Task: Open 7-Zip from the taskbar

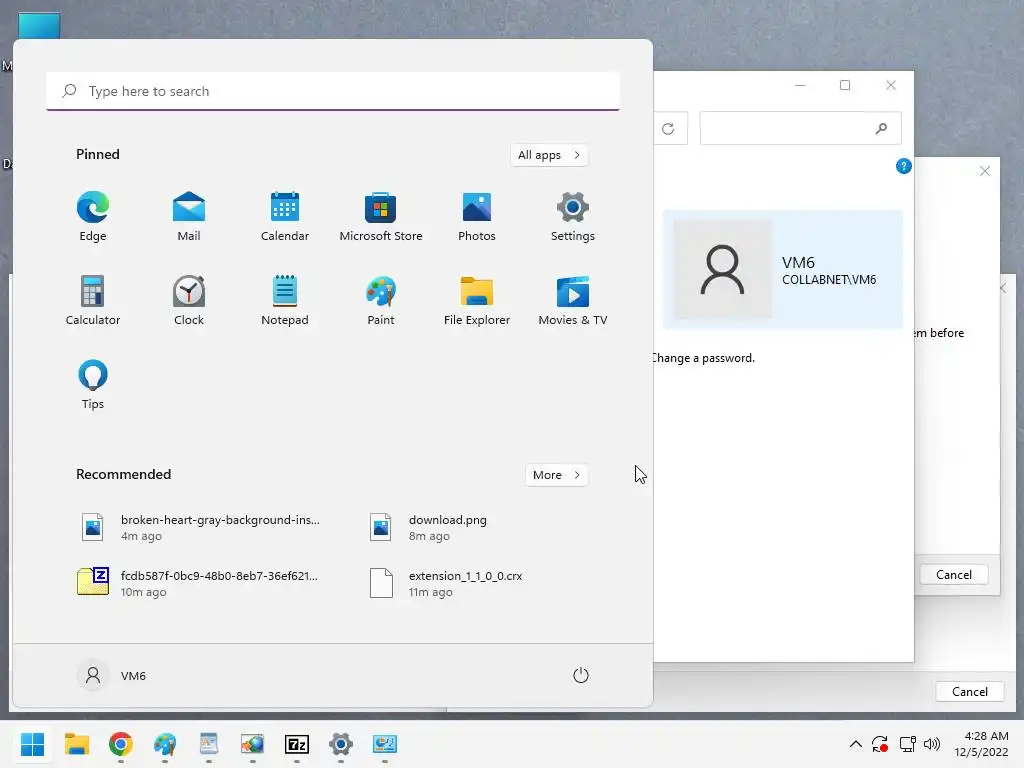Action: (296, 744)
